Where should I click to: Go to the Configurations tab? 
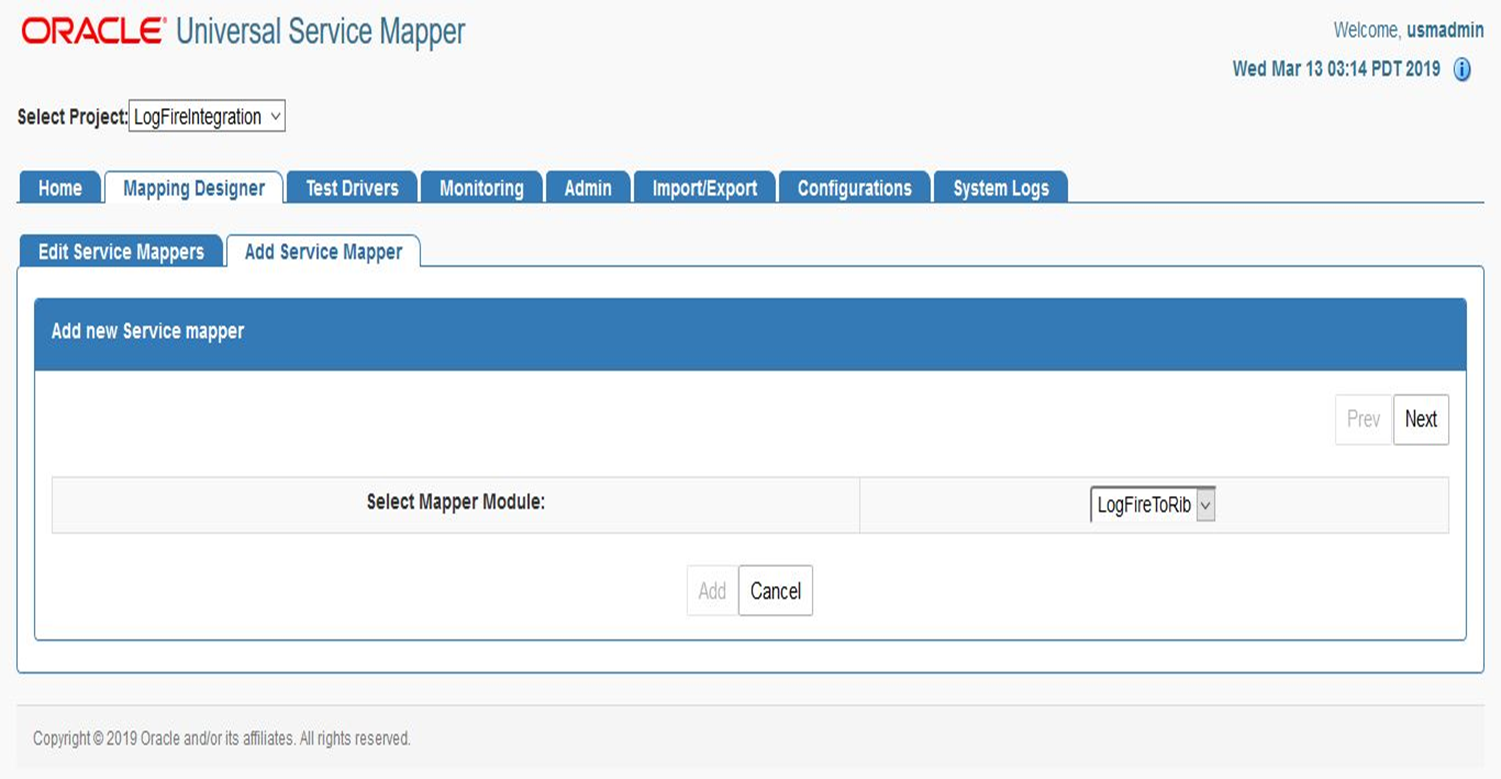pos(855,188)
